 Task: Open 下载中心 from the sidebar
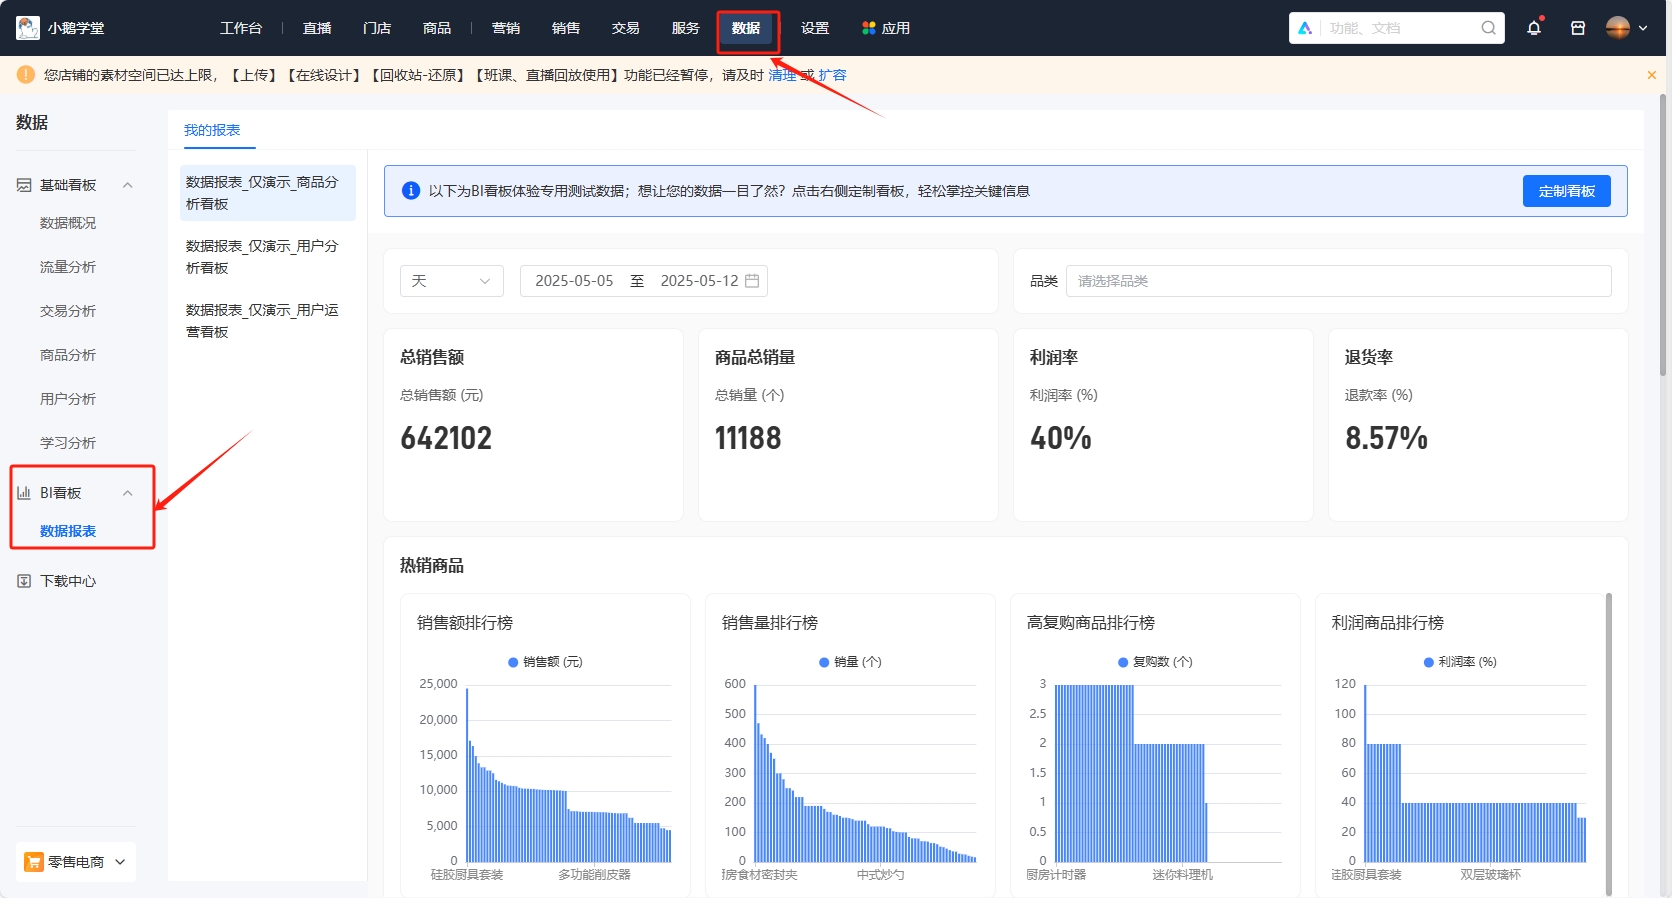coord(67,581)
